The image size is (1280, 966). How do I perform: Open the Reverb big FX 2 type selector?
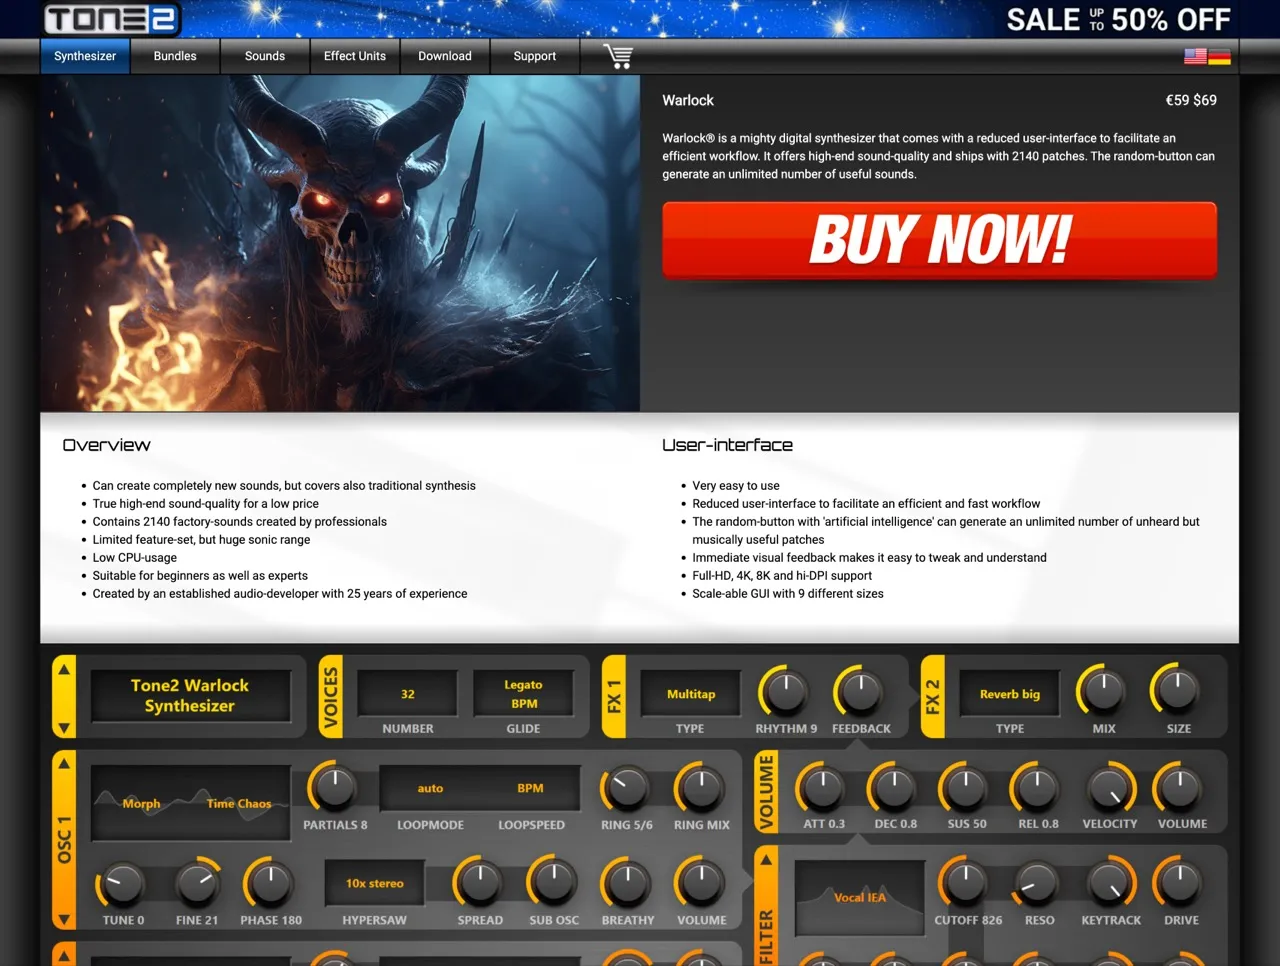coord(1009,694)
